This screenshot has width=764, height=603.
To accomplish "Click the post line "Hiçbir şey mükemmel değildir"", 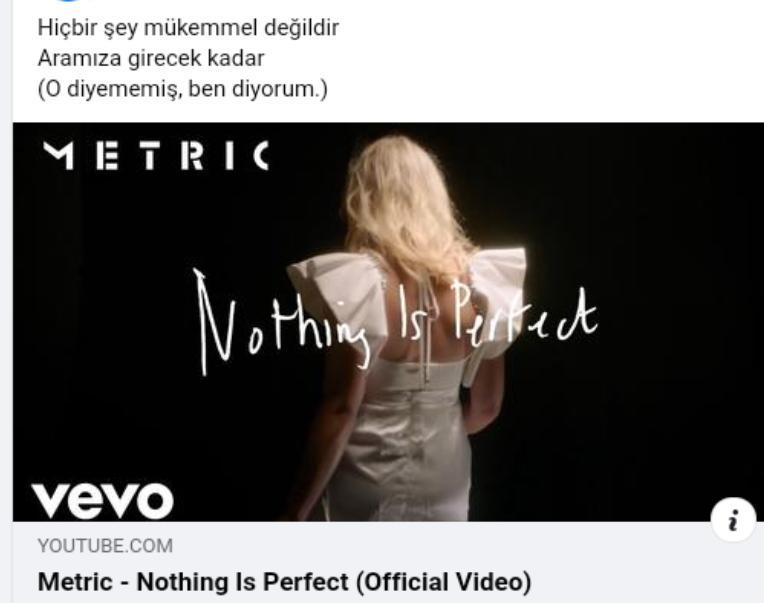I will click(188, 28).
